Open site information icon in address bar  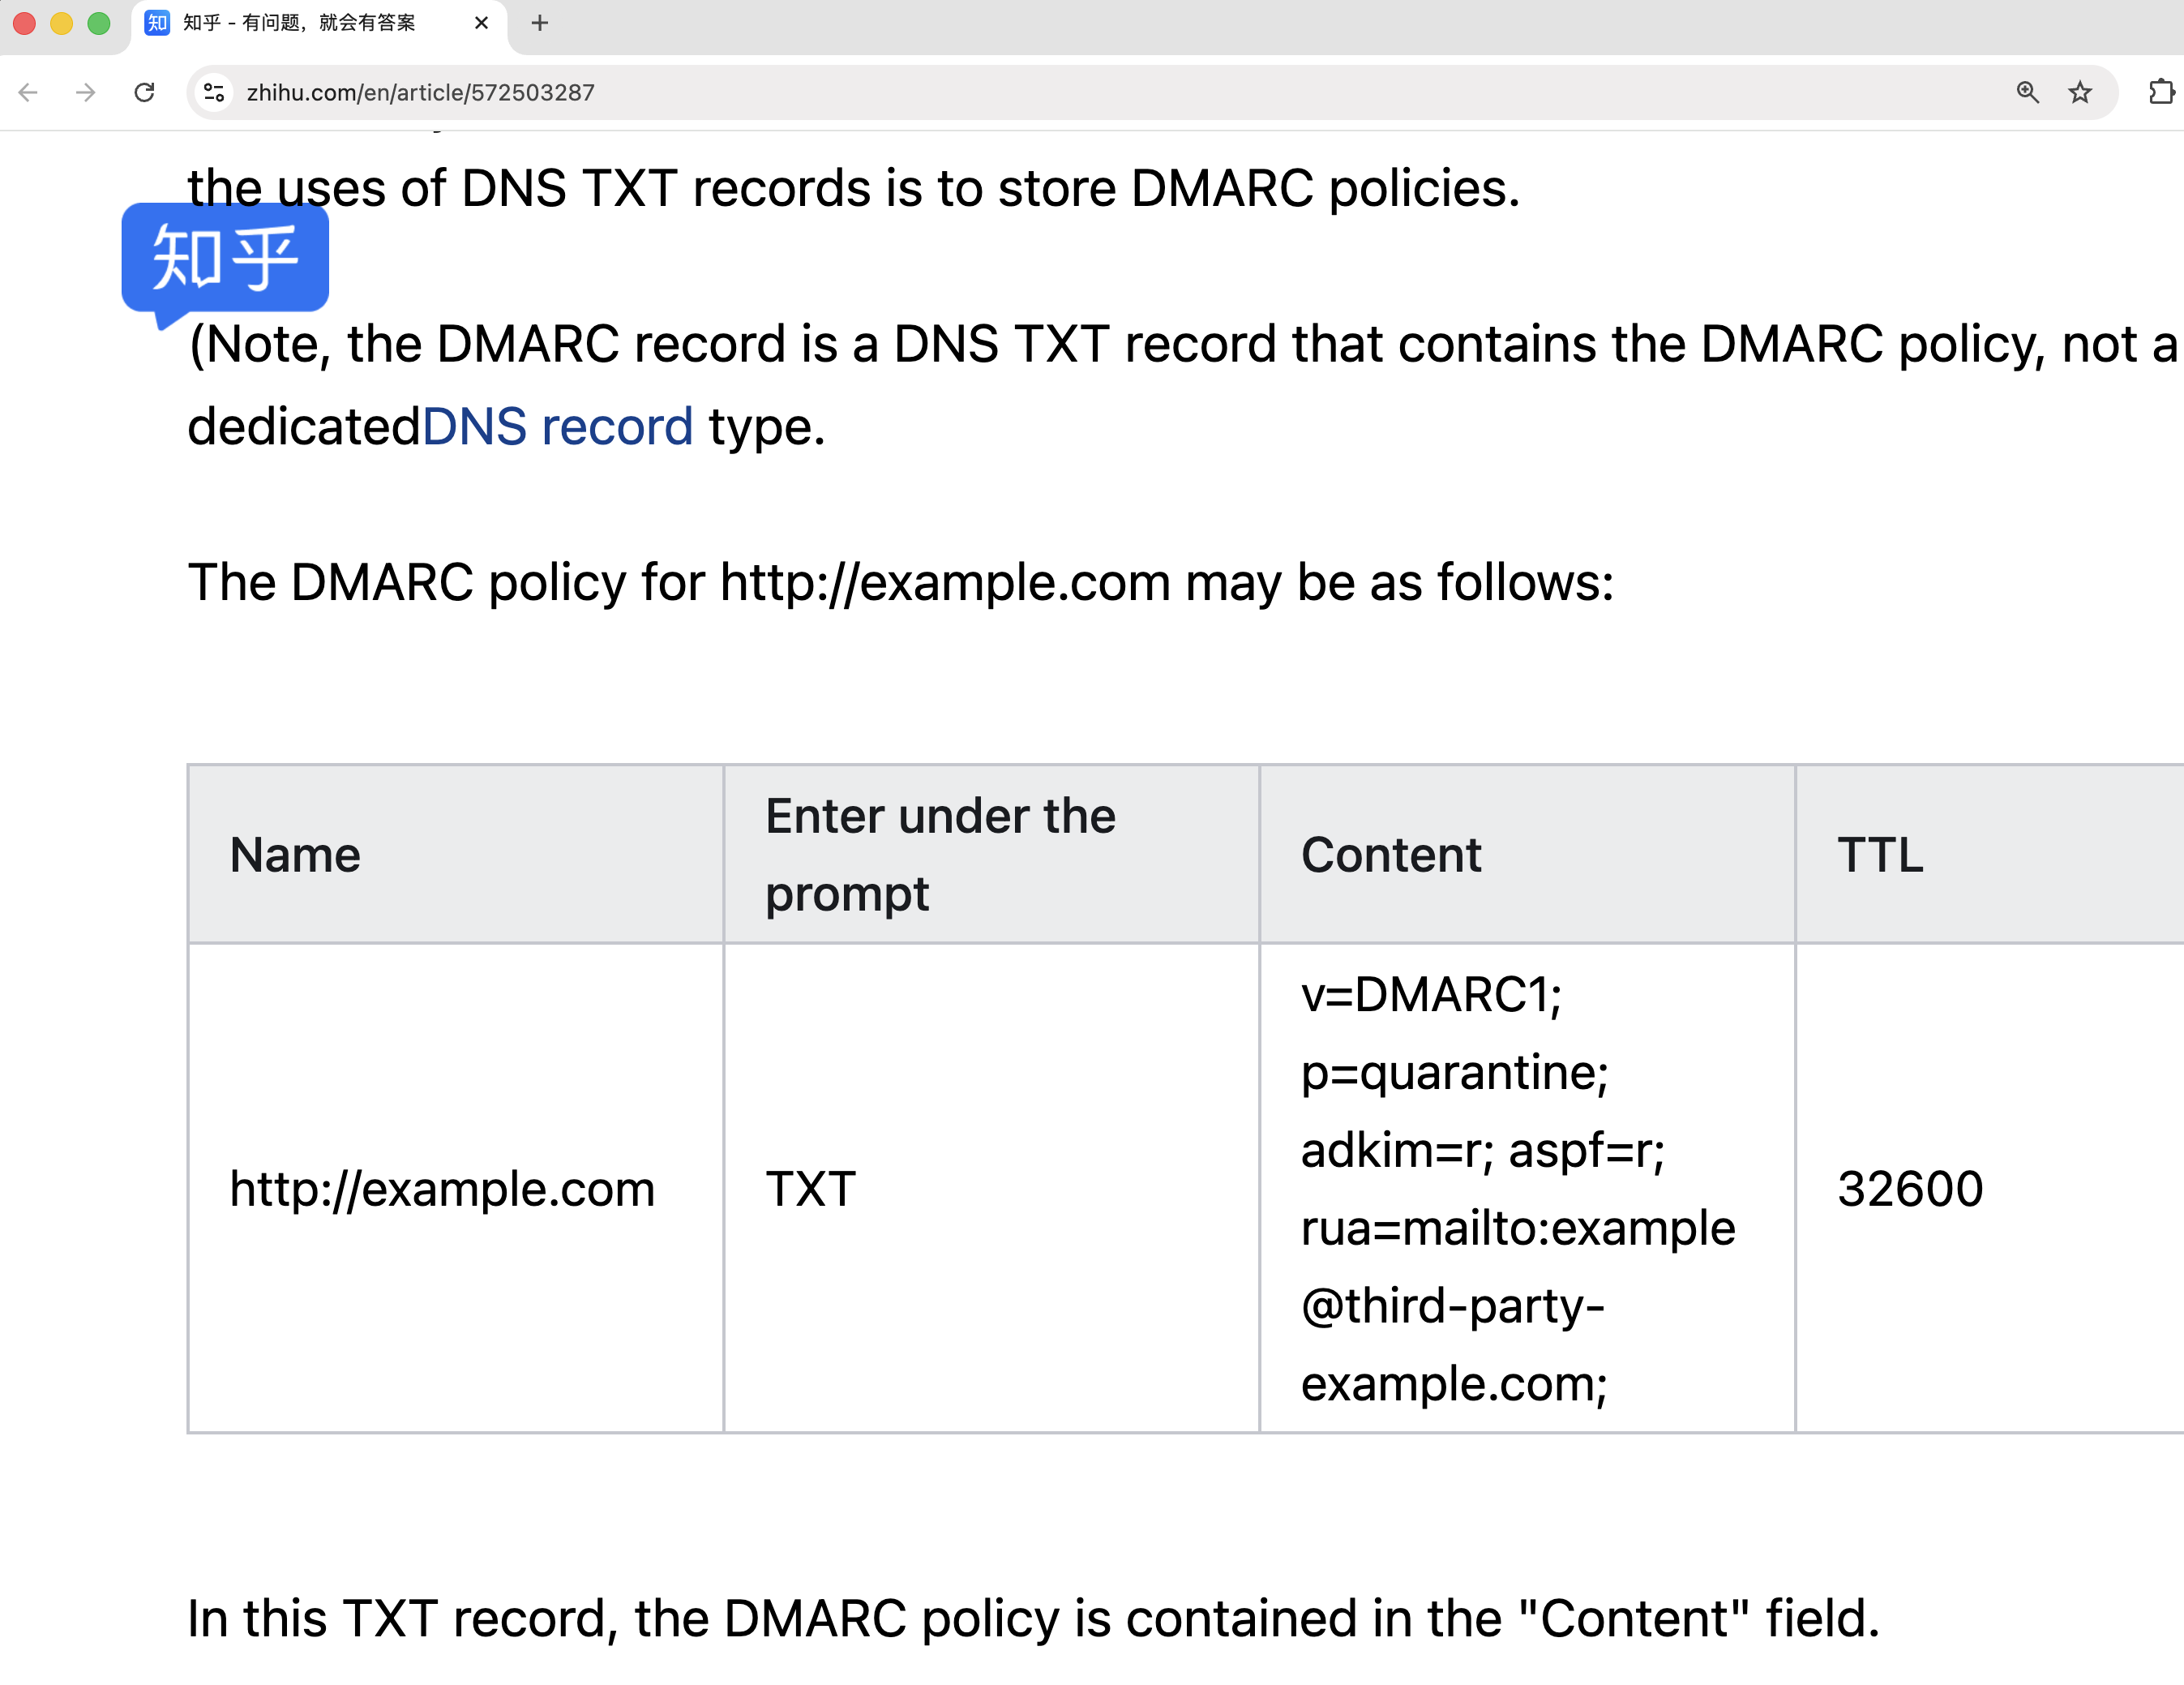pos(214,93)
